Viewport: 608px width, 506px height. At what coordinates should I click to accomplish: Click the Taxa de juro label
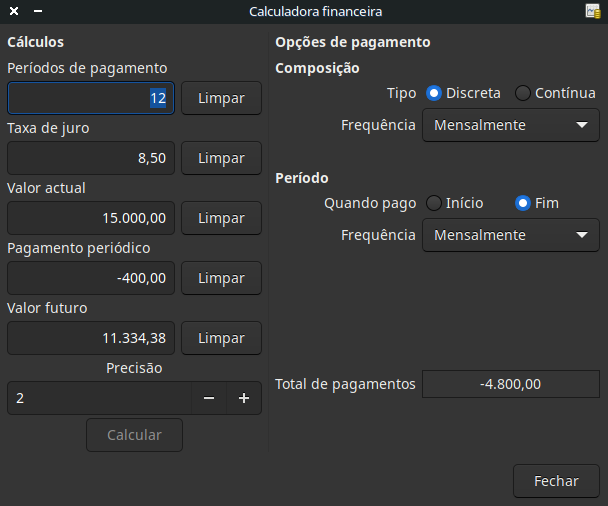(x=48, y=128)
